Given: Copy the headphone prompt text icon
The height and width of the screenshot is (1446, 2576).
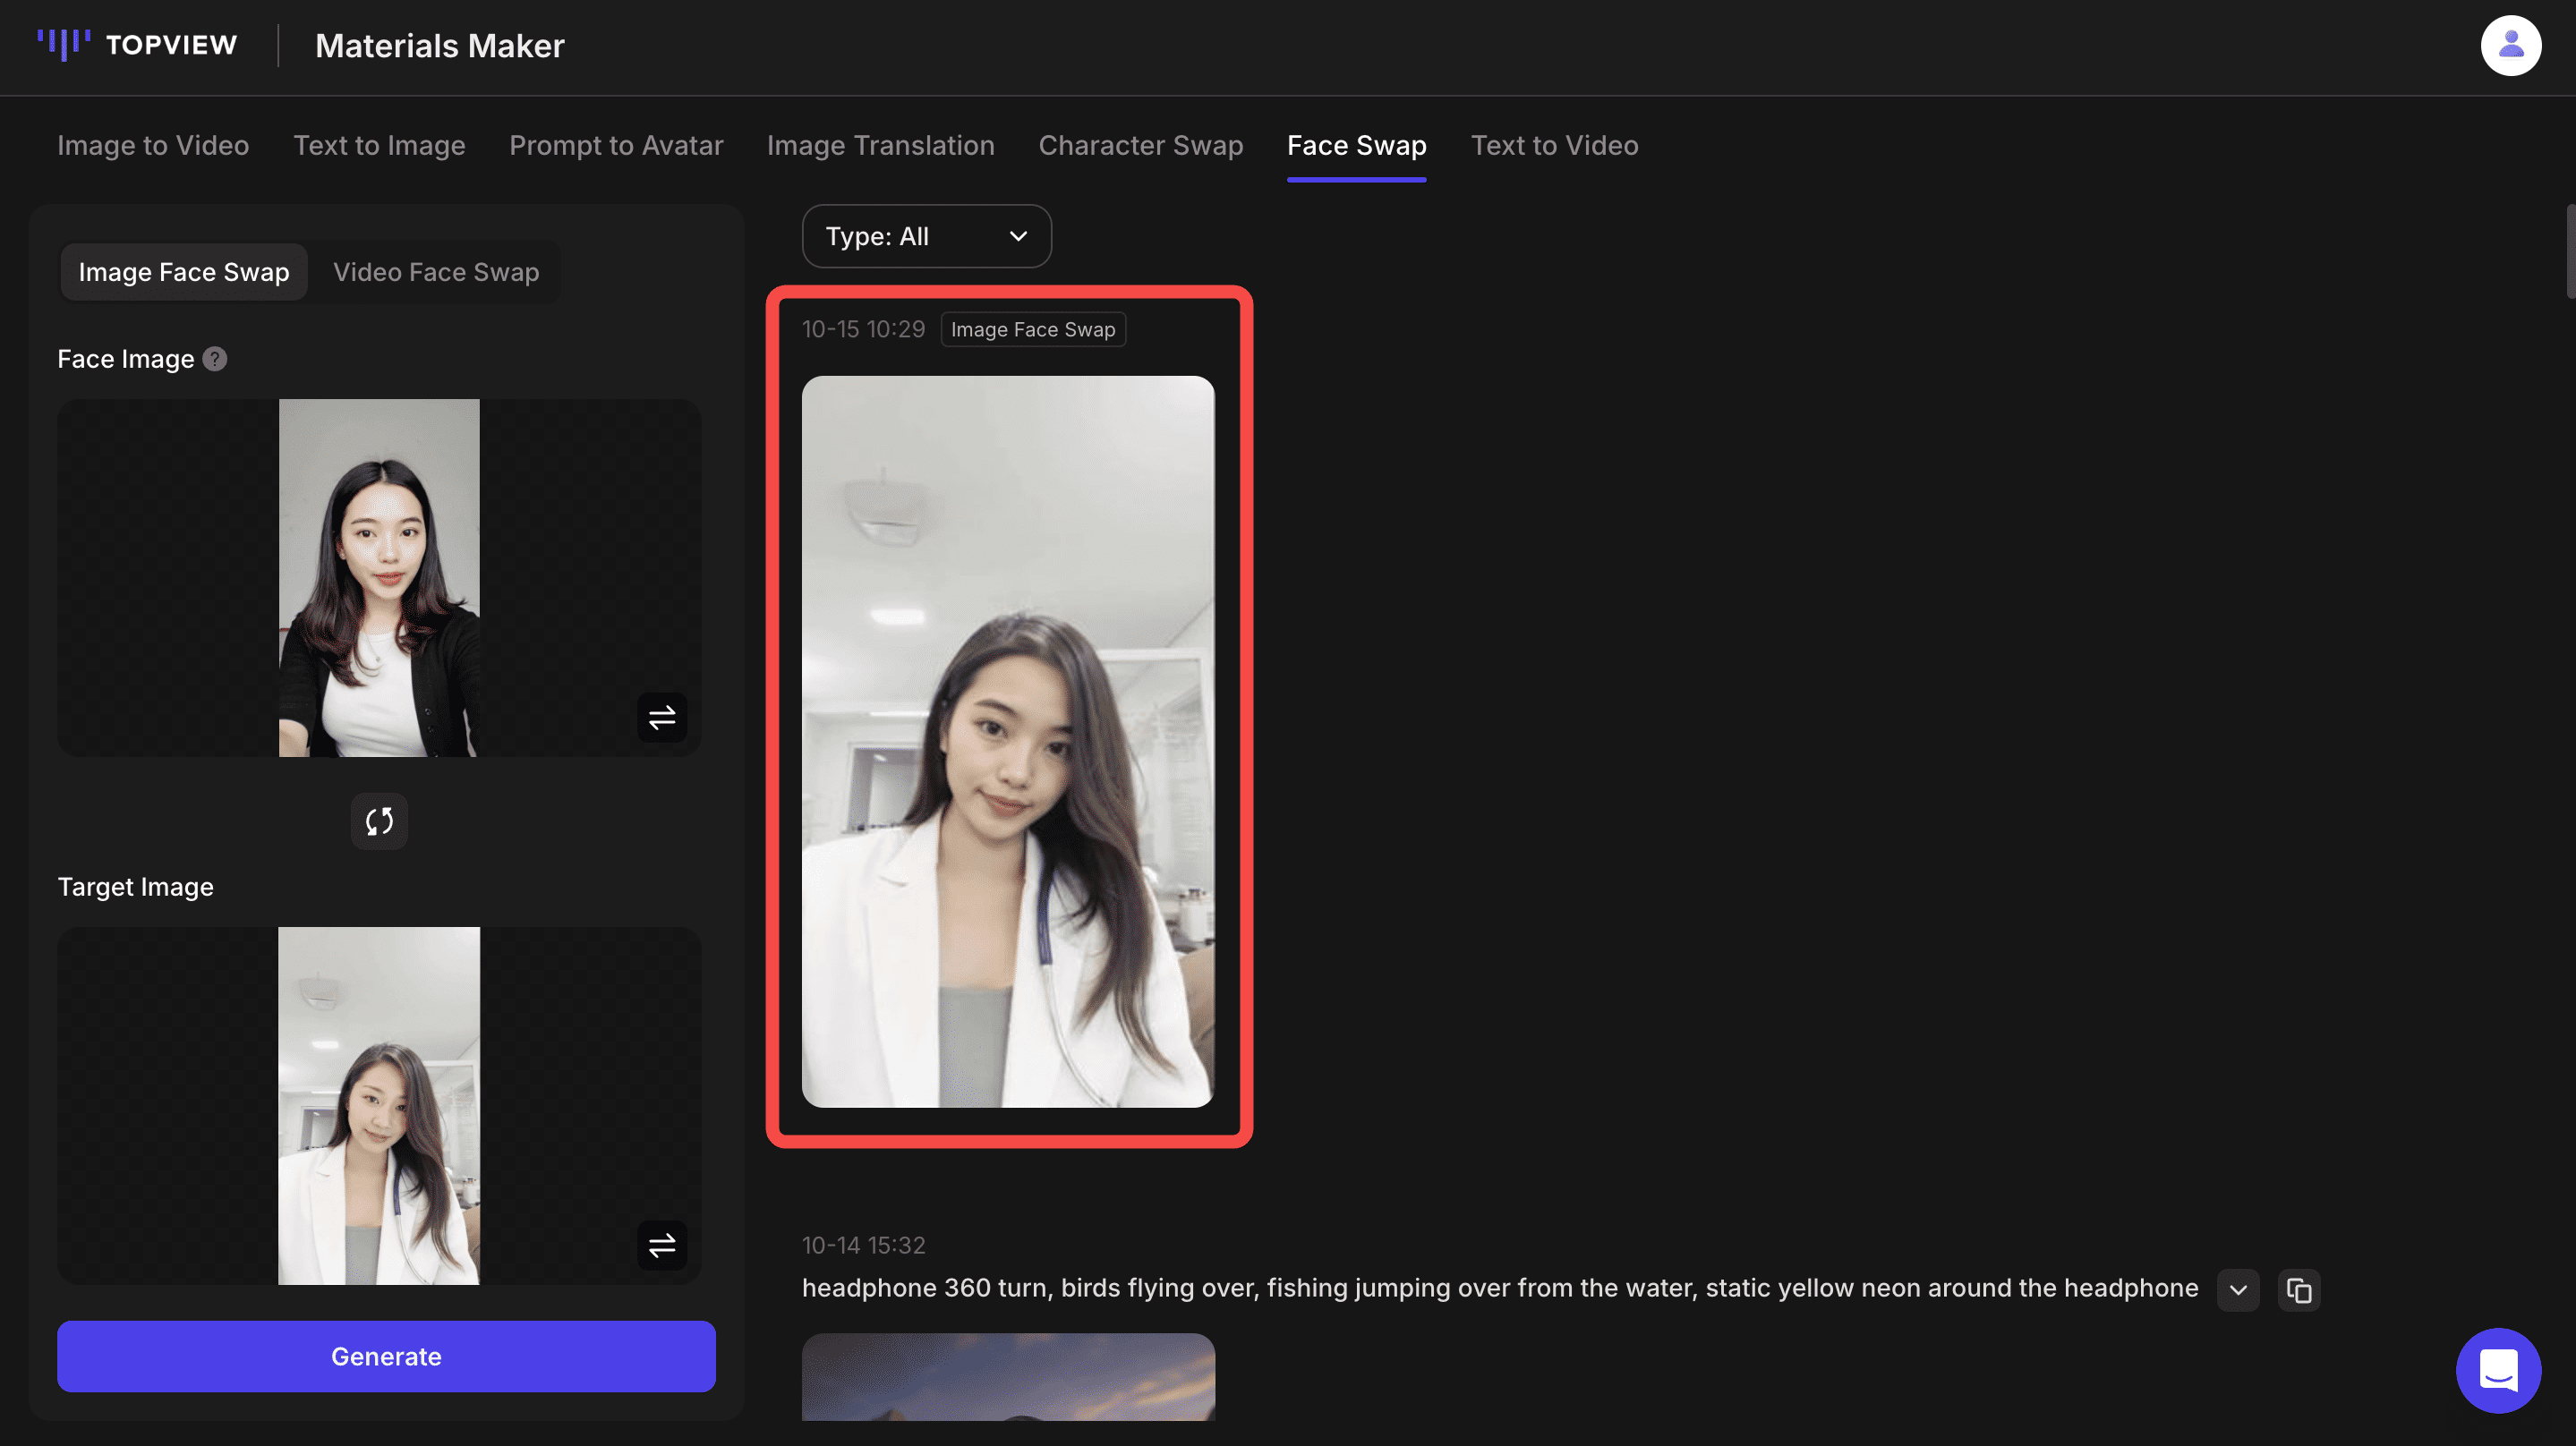Looking at the screenshot, I should [x=2298, y=1290].
